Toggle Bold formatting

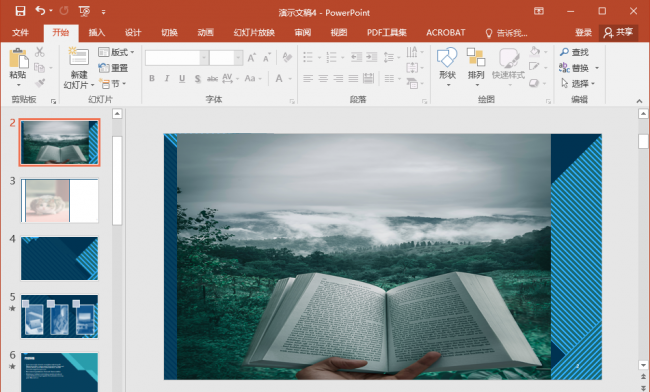pos(152,78)
